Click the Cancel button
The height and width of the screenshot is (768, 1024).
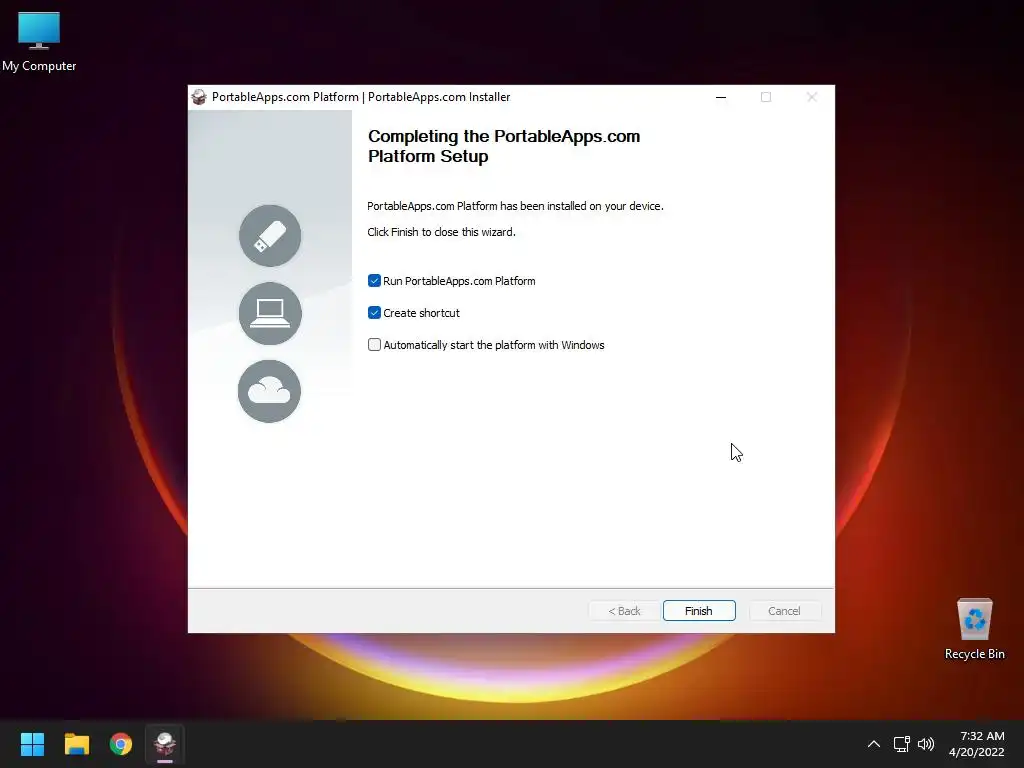[x=784, y=611]
